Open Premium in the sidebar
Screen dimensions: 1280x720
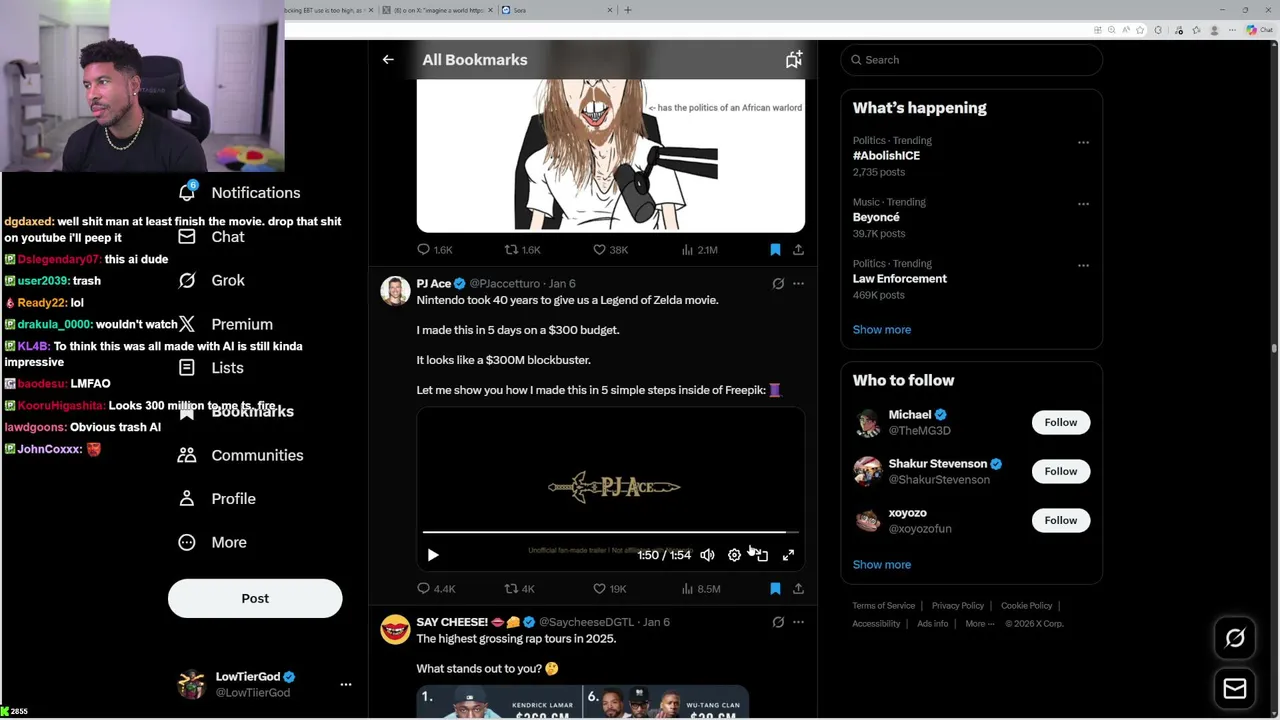click(225, 324)
